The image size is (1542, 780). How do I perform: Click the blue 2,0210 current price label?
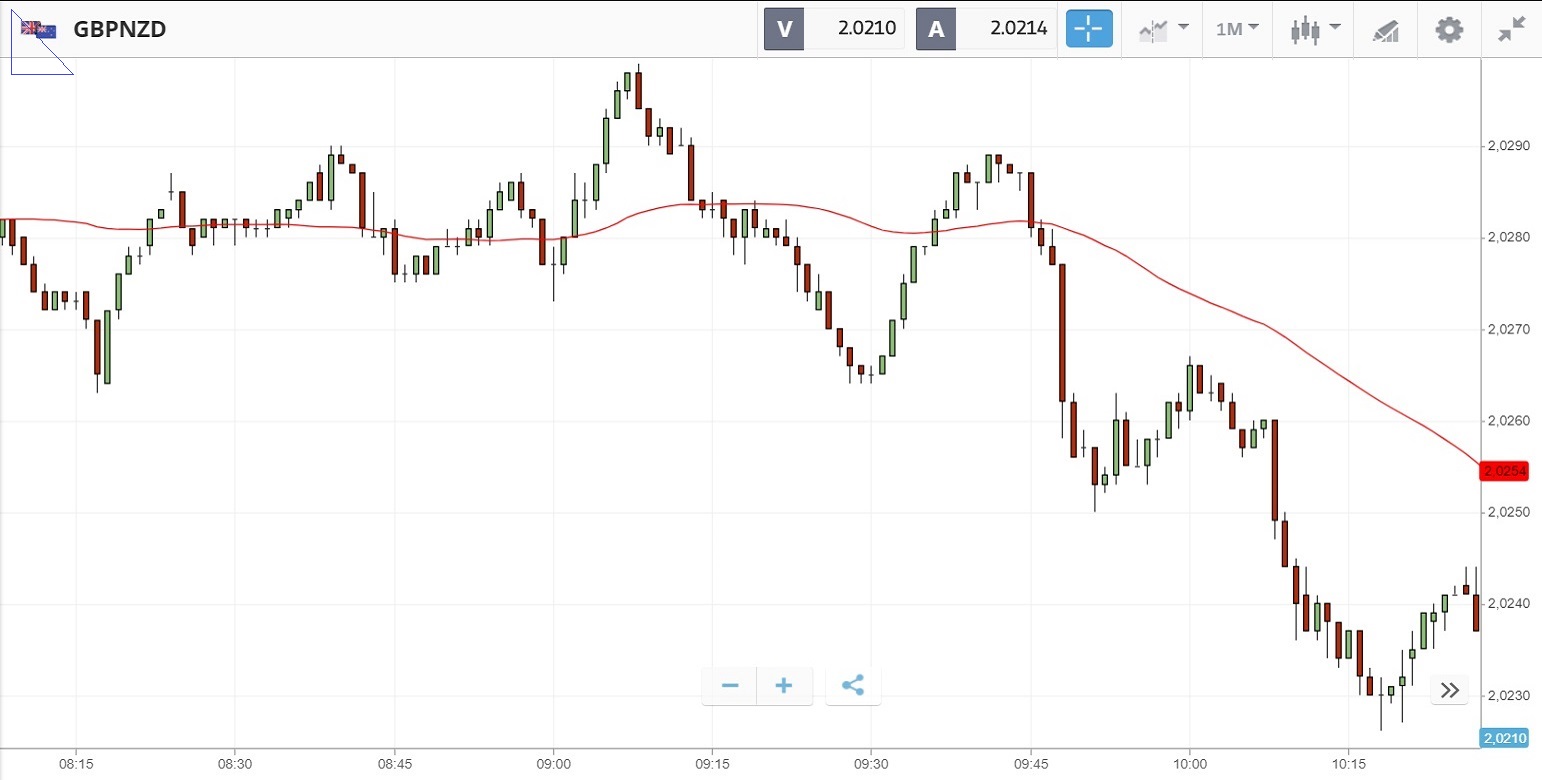[x=1506, y=739]
